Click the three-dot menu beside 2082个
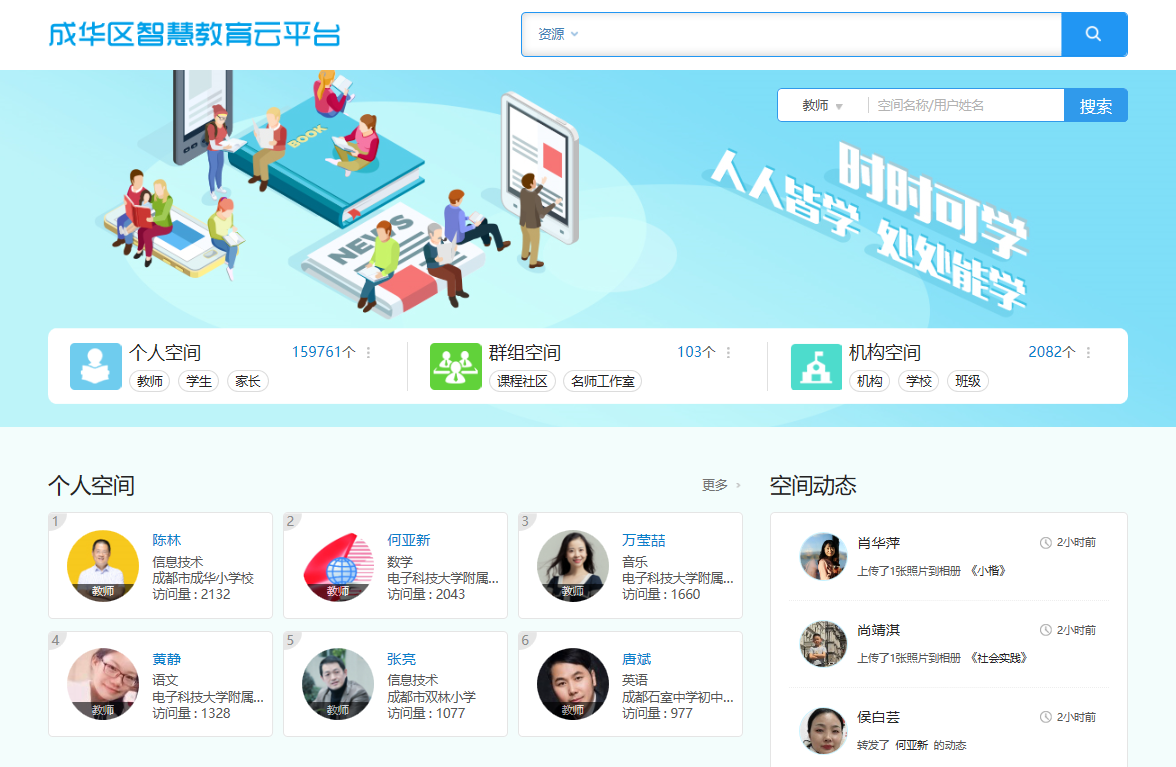 (x=1088, y=353)
